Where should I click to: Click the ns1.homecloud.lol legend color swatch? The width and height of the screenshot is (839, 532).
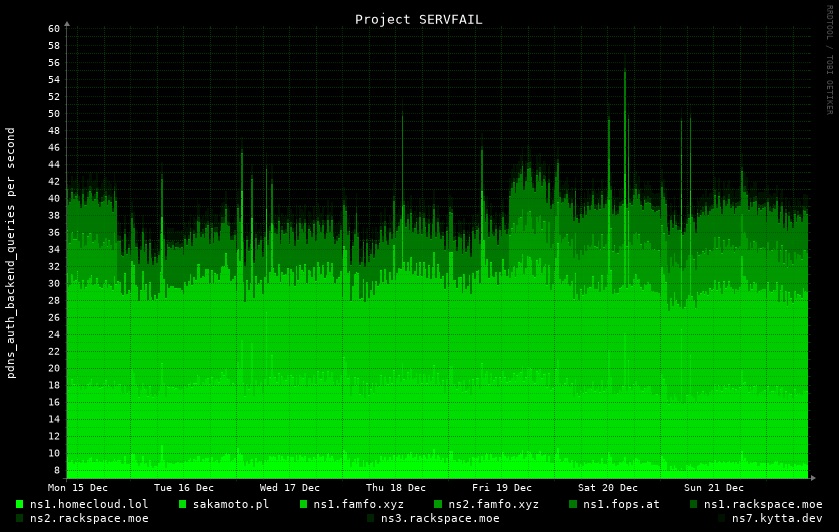pyautogui.click(x=20, y=504)
